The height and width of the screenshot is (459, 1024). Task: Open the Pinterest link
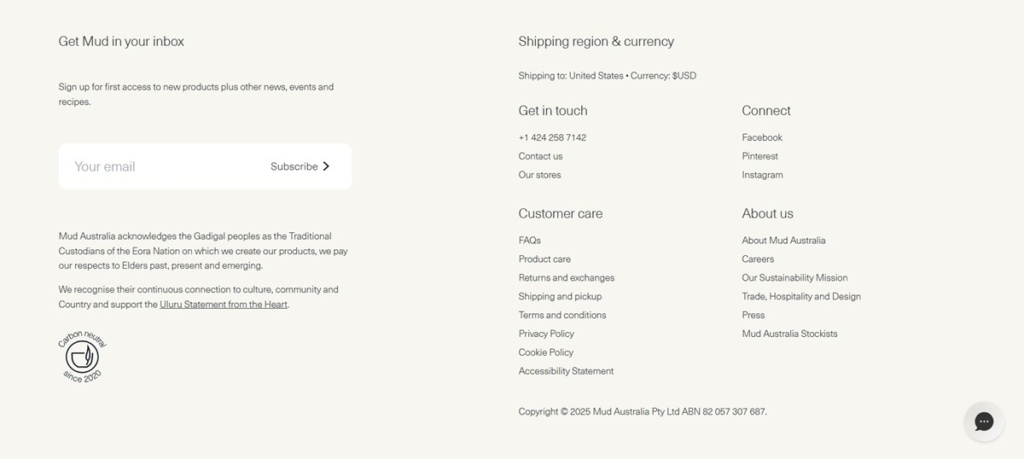pos(760,156)
